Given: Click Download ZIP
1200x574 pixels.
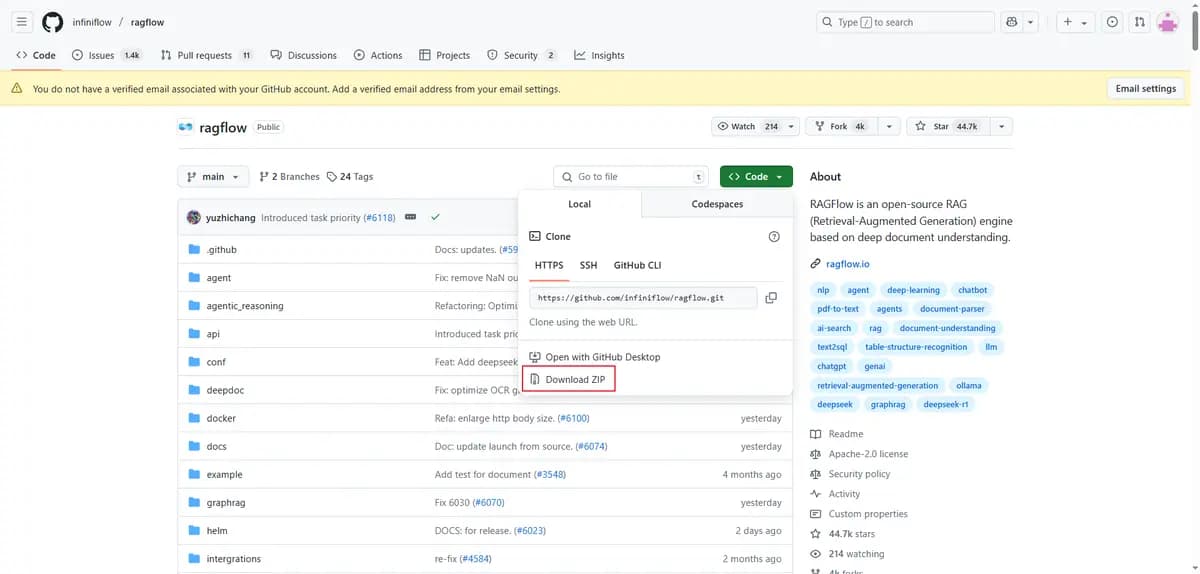Looking at the screenshot, I should tap(568, 380).
